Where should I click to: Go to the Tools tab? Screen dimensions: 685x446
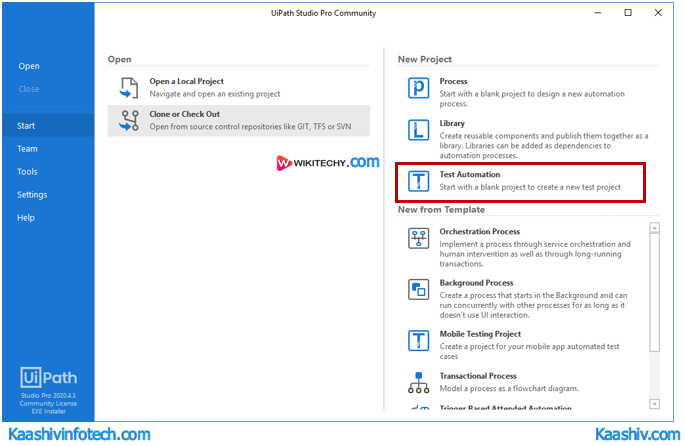tap(27, 172)
